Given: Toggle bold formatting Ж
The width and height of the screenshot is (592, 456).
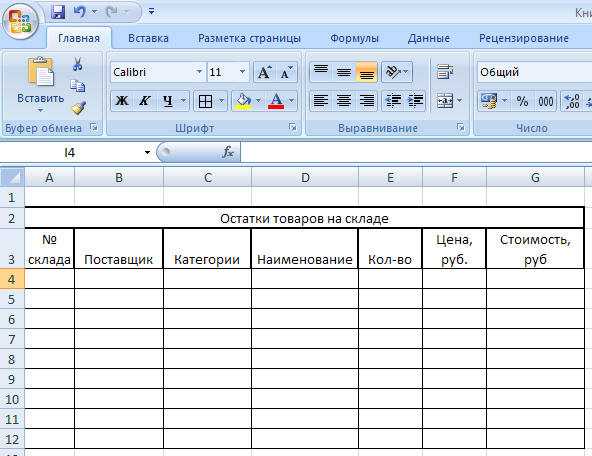Looking at the screenshot, I should click(x=122, y=101).
